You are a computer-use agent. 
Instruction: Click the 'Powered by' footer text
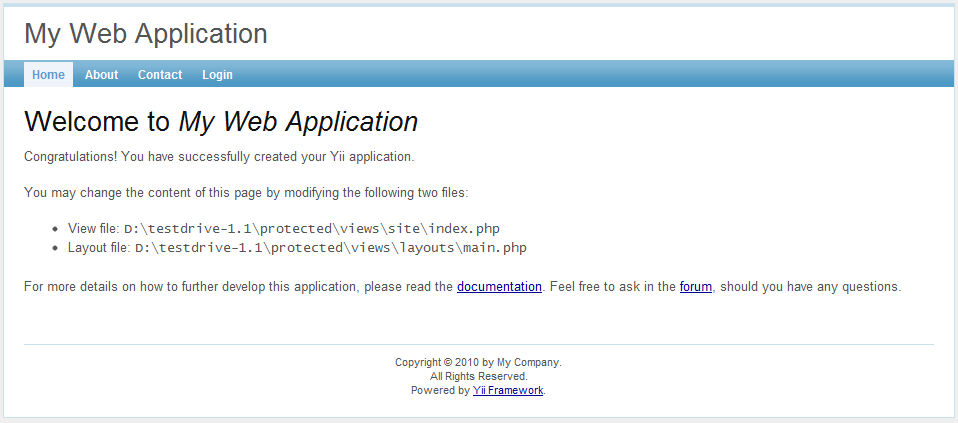point(440,391)
